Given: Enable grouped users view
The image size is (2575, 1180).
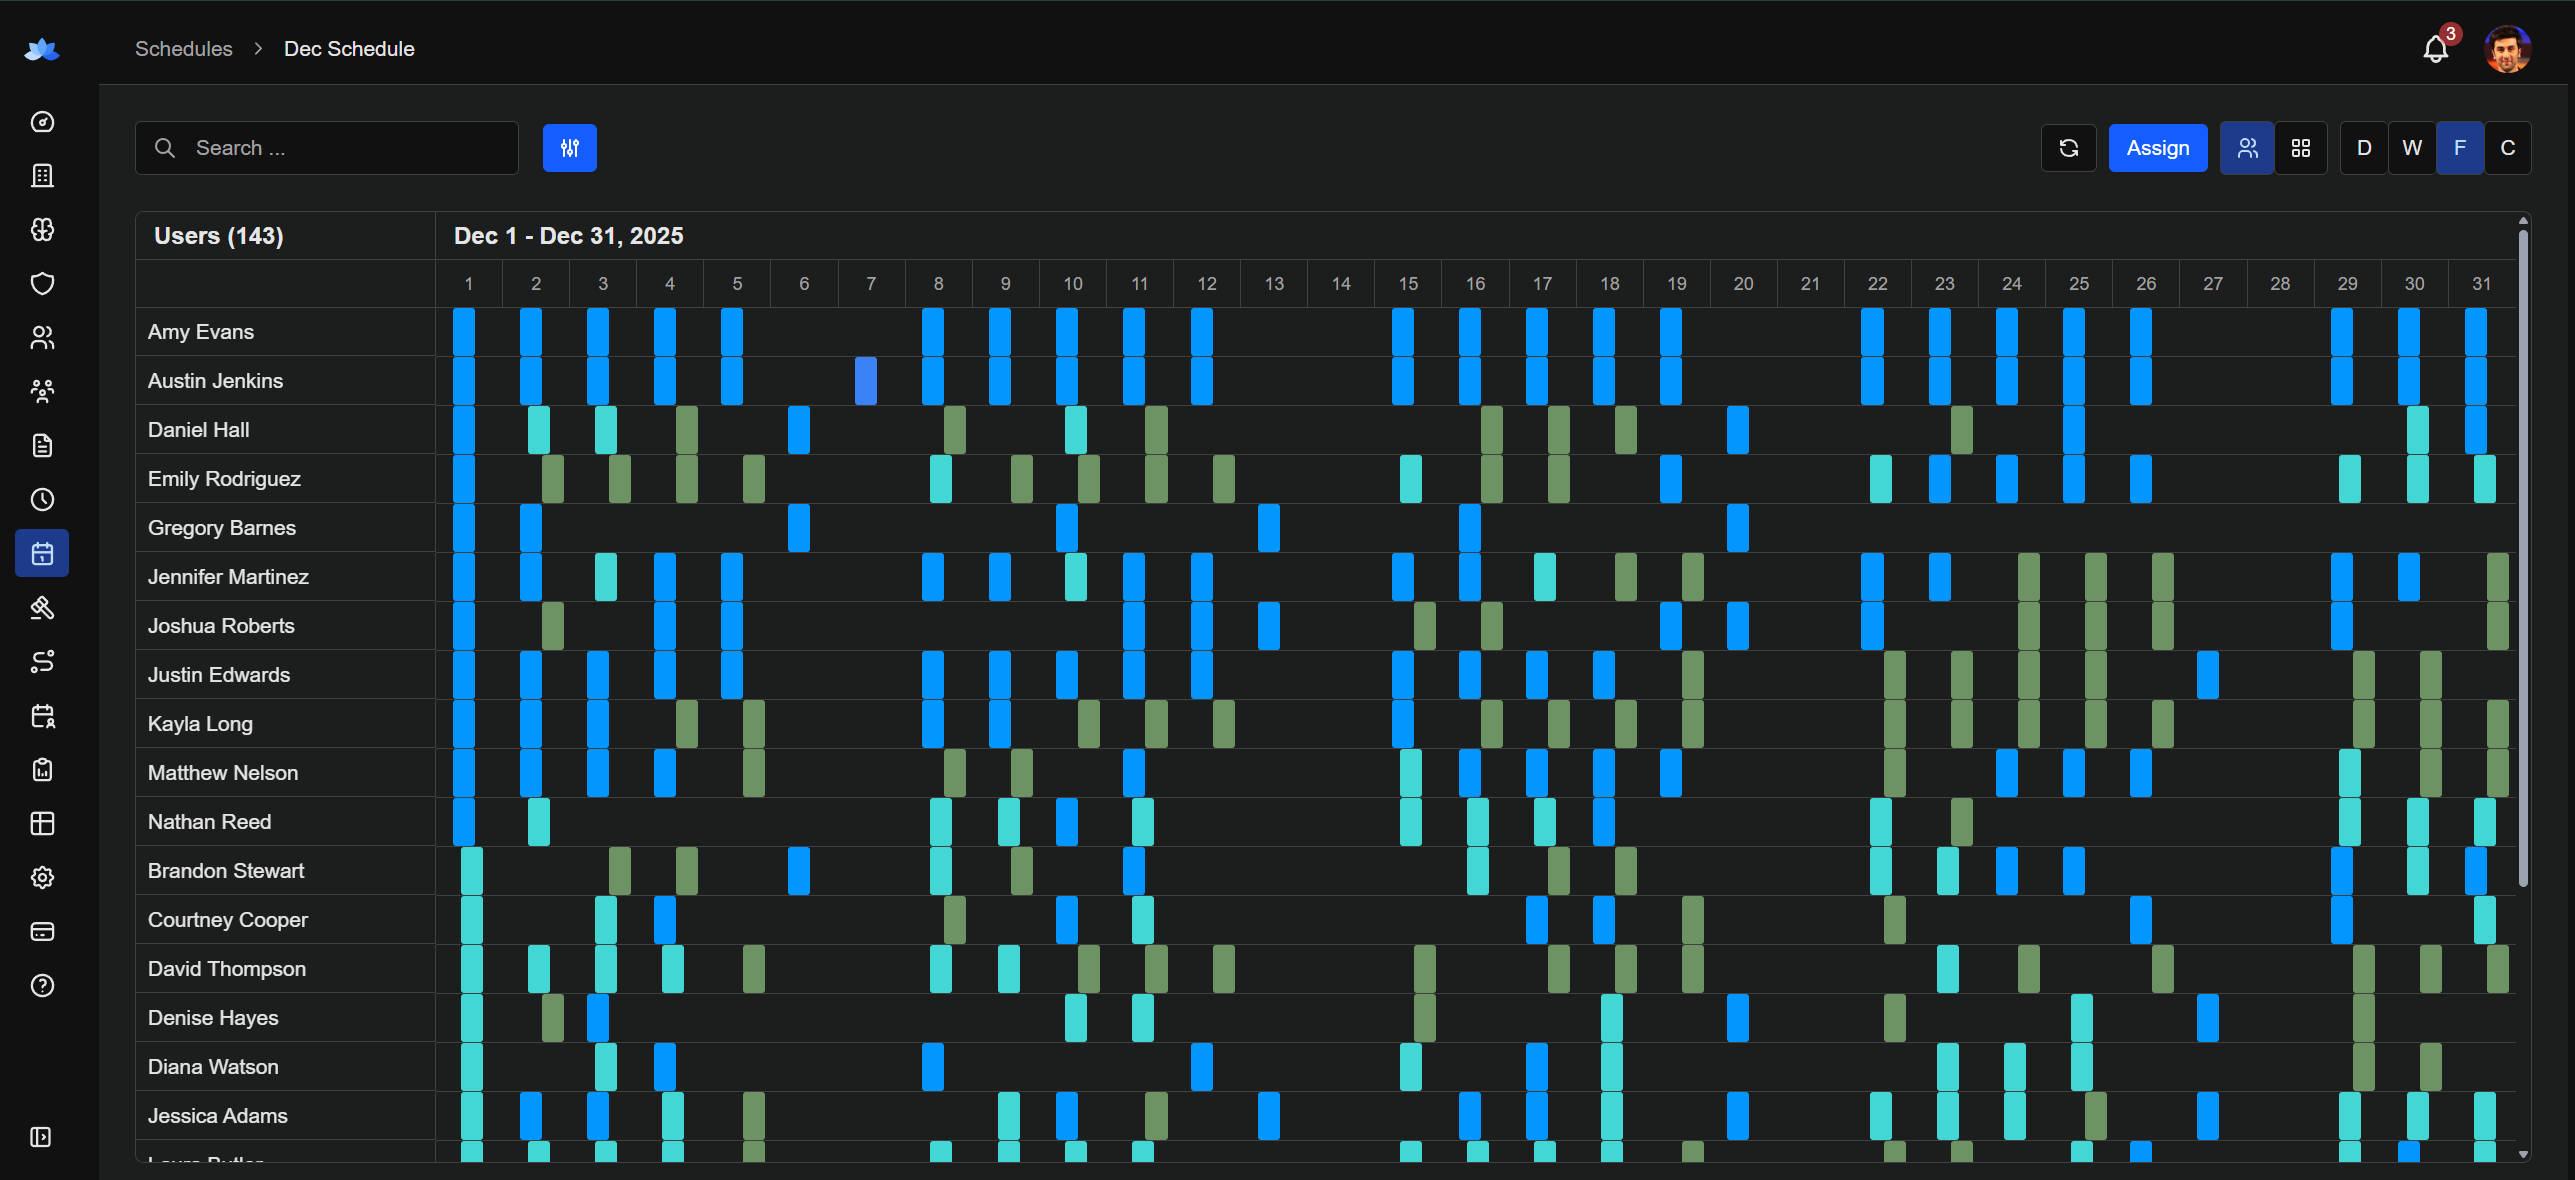Looking at the screenshot, I should coord(2247,147).
